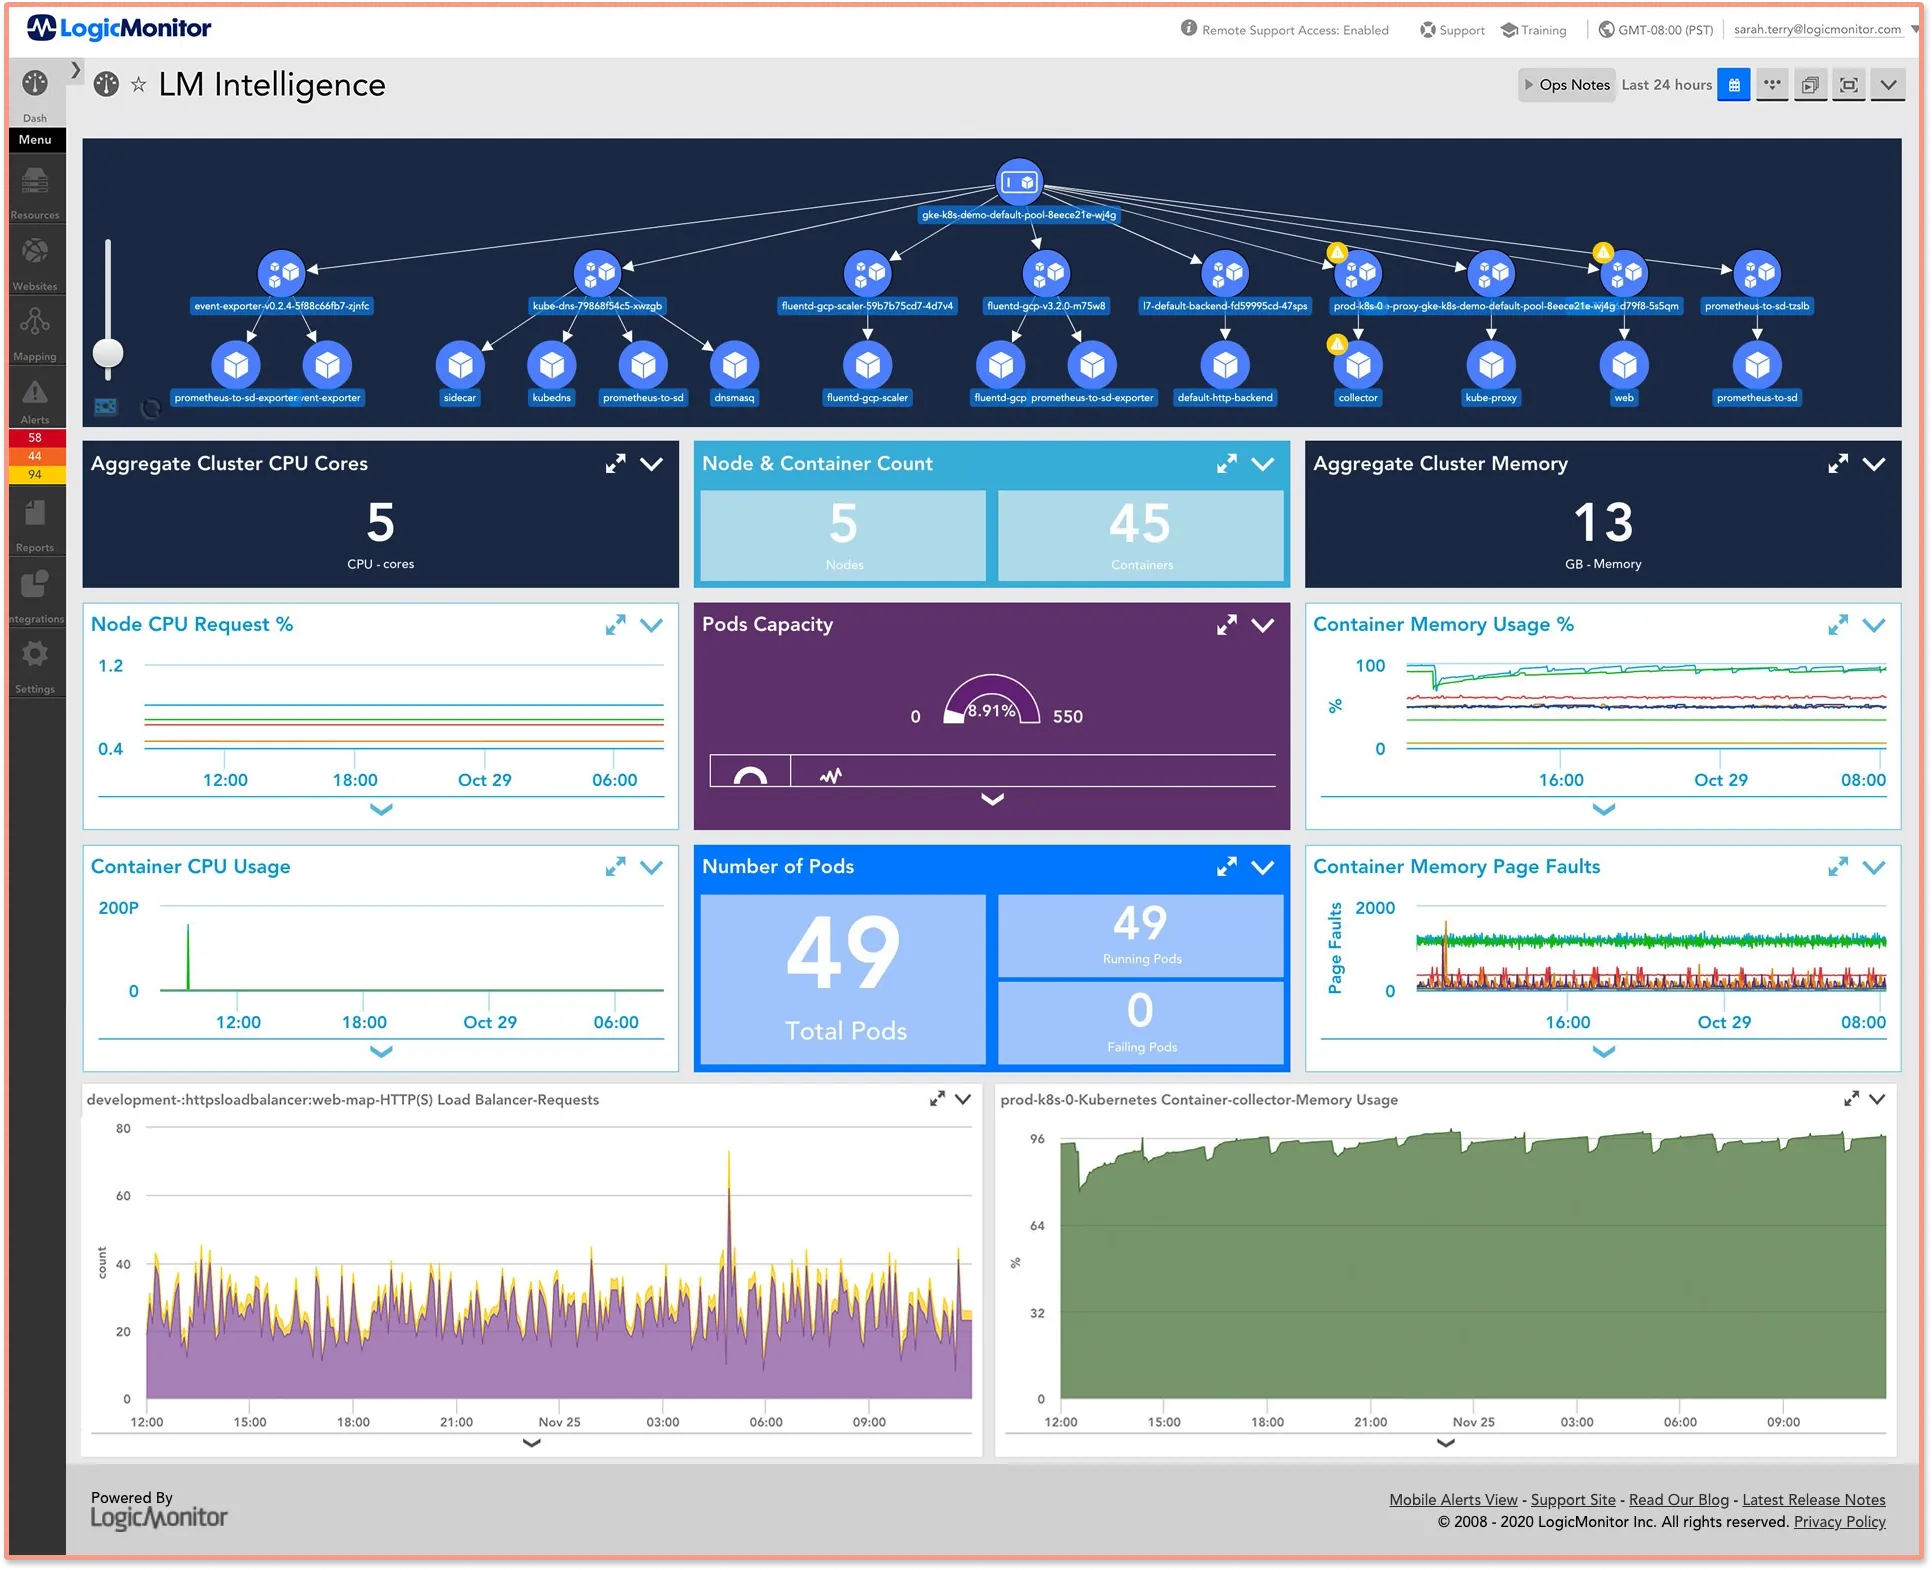Go to the Mapping section in the sidebar
The image size is (1932, 1570).
[35, 333]
